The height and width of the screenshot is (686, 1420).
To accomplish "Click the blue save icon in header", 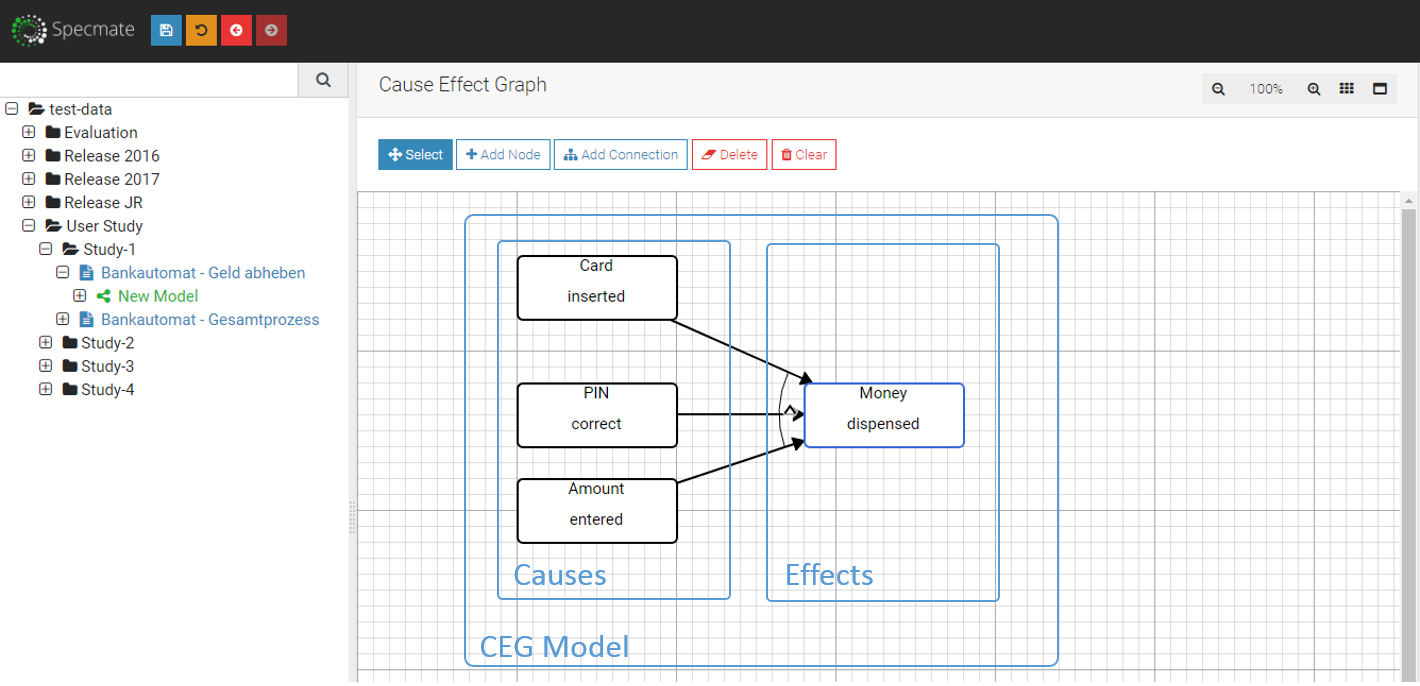I will tap(166, 30).
